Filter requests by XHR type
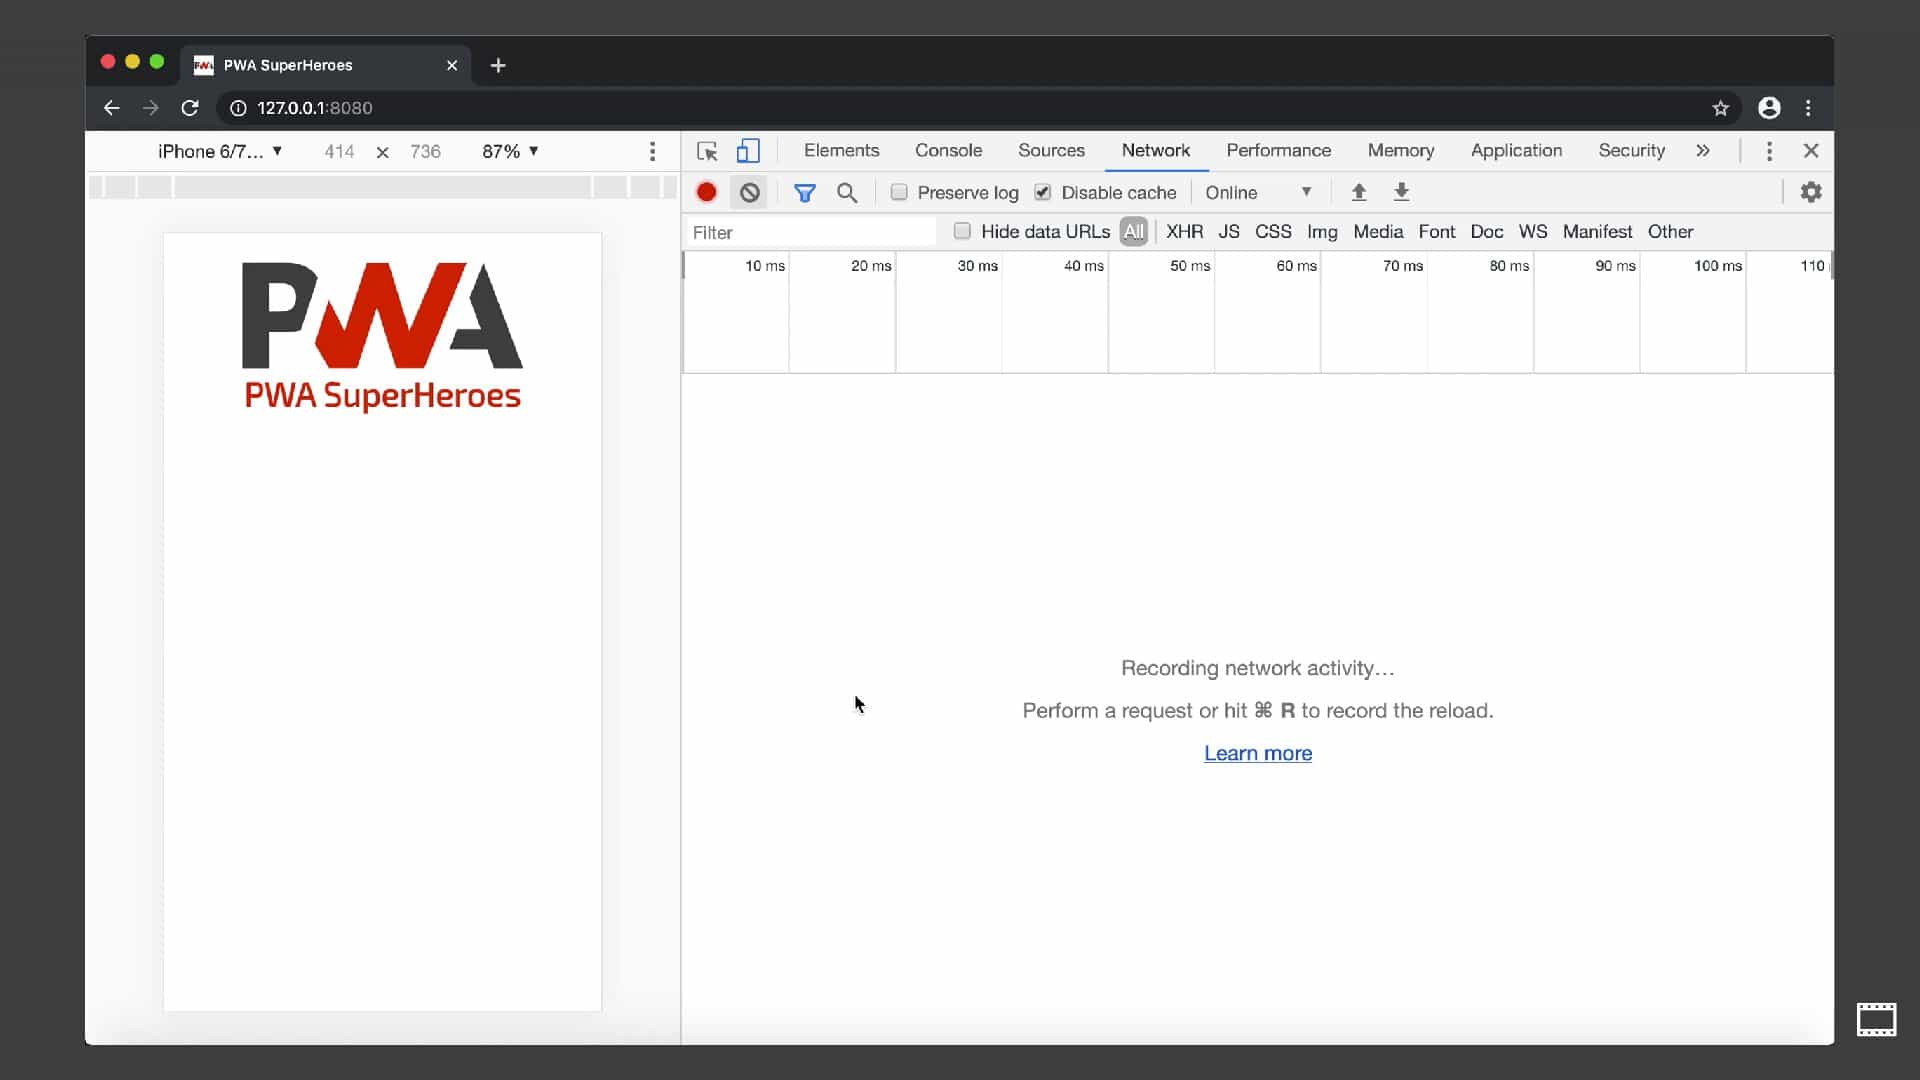 (x=1184, y=231)
